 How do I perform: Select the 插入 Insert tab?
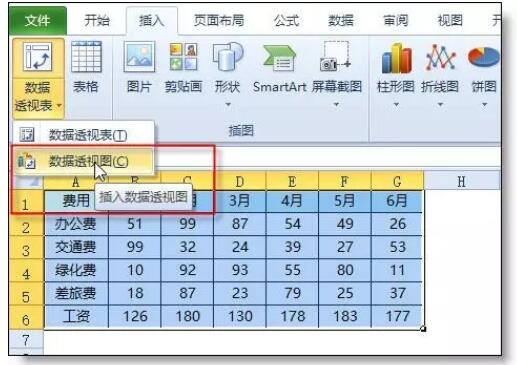(152, 21)
